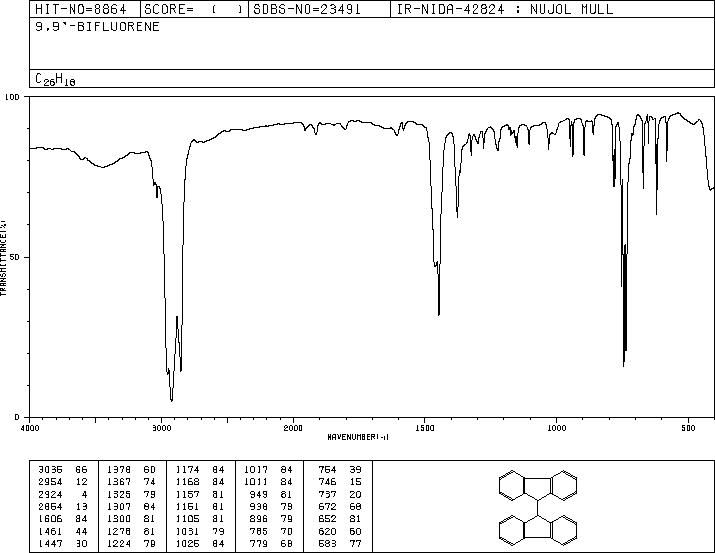Click the molecular formula C26H18
Viewport: 715px width, 553px height.
[55, 79]
